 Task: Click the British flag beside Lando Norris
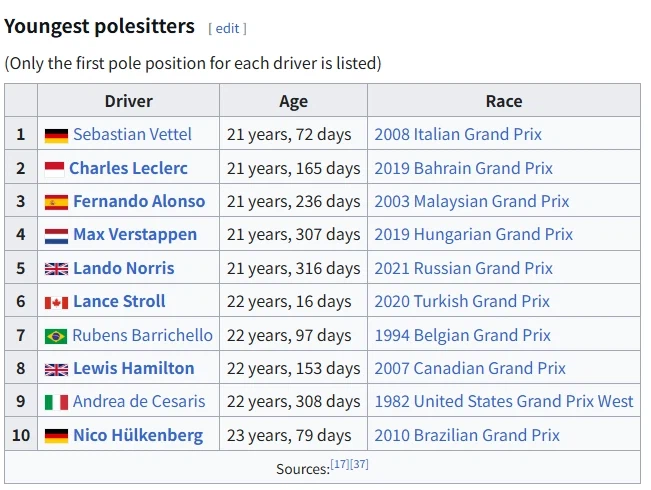(56, 269)
